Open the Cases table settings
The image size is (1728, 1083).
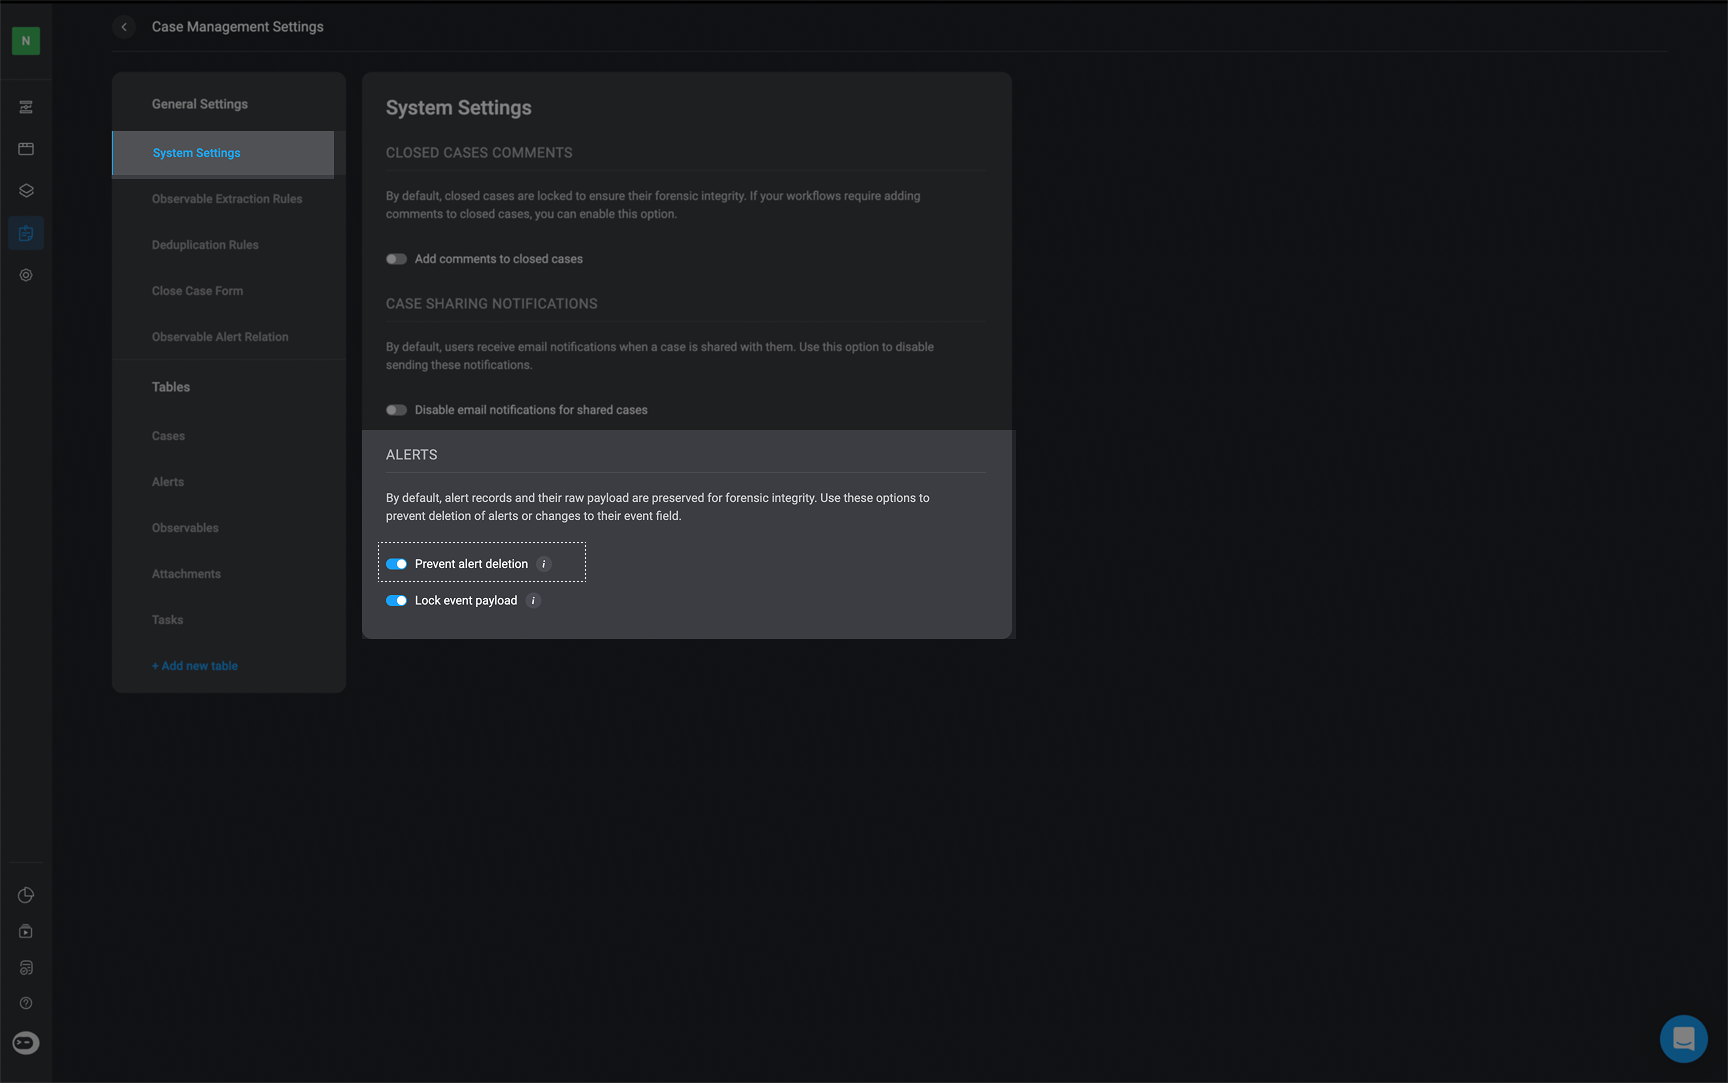[168, 436]
